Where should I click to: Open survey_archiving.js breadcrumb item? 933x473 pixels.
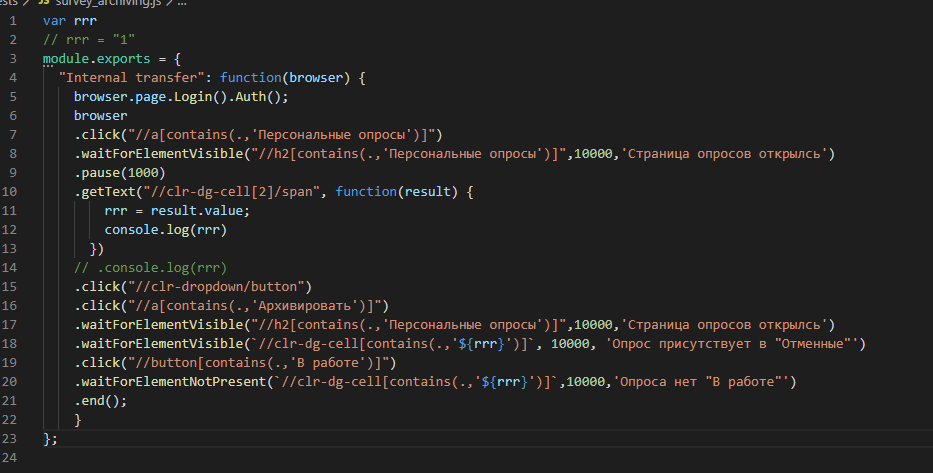click(x=108, y=2)
